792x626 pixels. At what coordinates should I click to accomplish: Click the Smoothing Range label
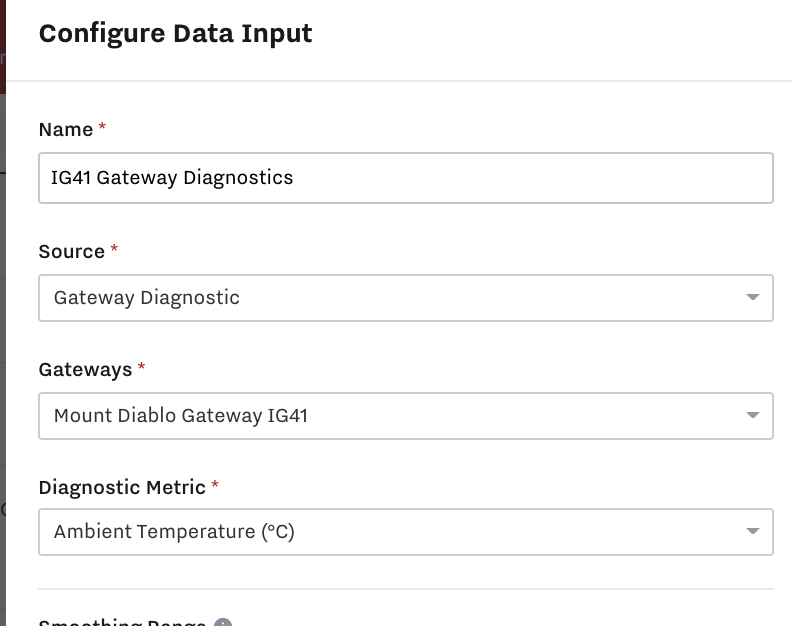(x=122, y=622)
